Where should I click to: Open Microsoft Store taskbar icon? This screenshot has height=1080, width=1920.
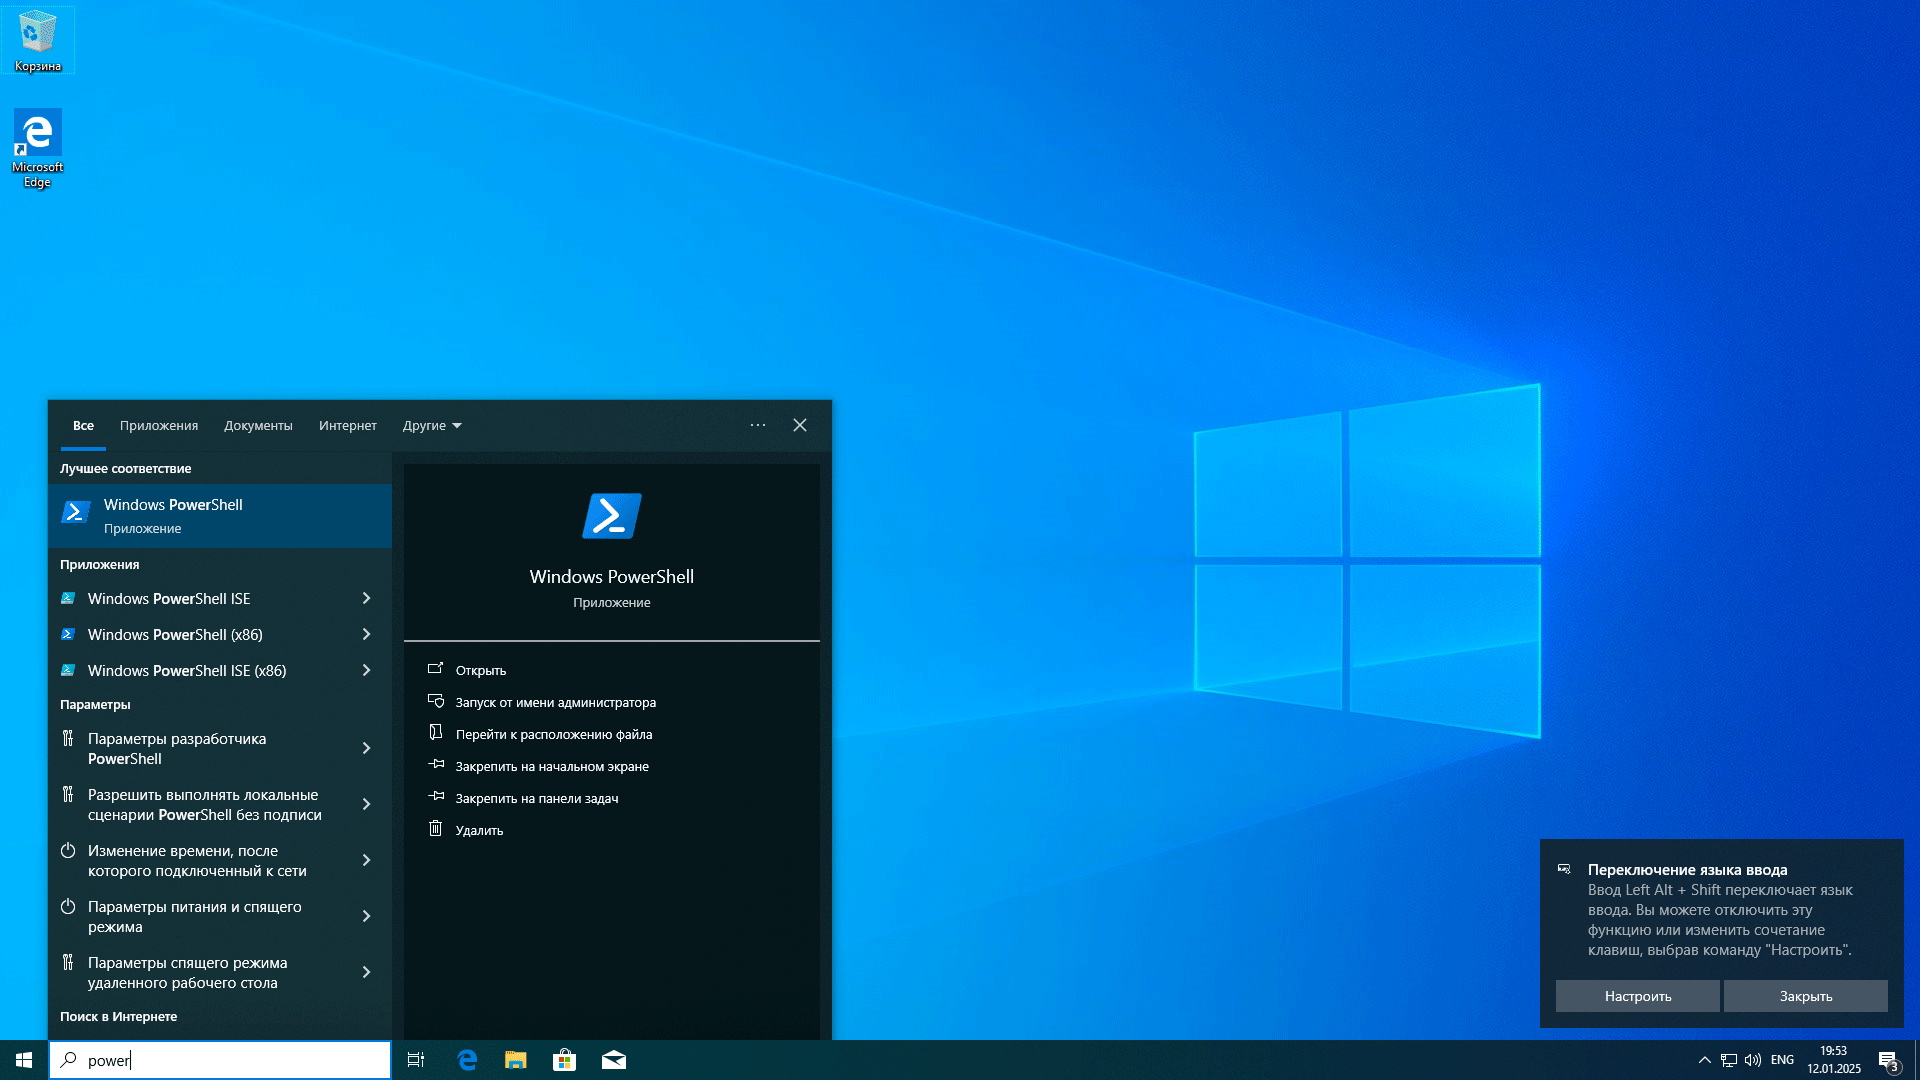click(x=564, y=1060)
